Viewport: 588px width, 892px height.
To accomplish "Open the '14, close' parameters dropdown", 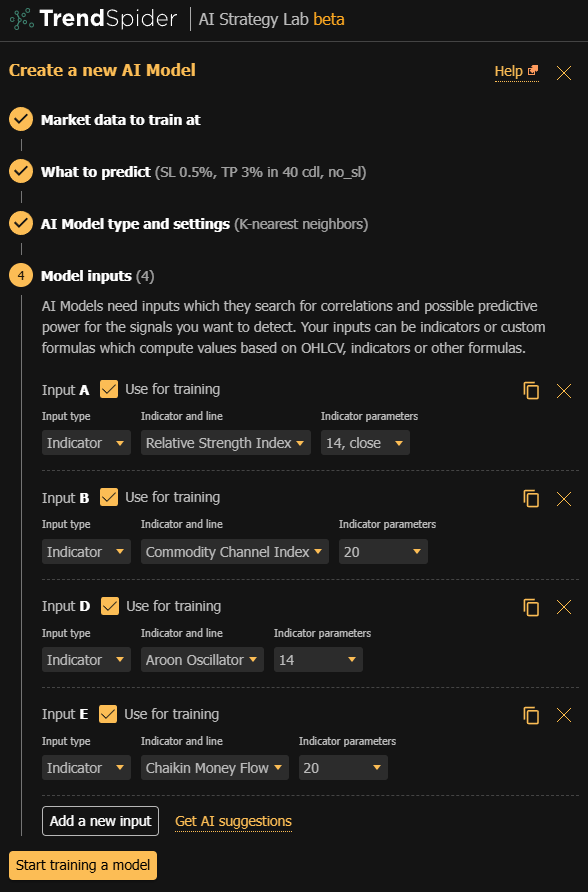I will pos(364,442).
